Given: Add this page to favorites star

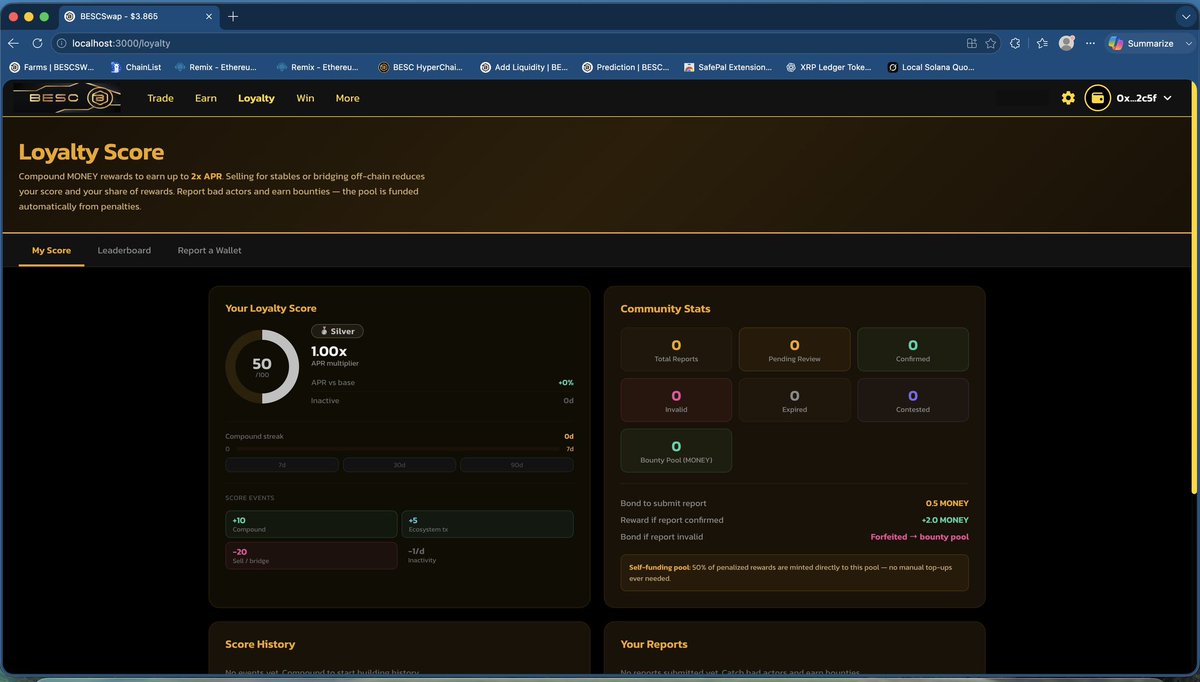Looking at the screenshot, I should (x=990, y=43).
